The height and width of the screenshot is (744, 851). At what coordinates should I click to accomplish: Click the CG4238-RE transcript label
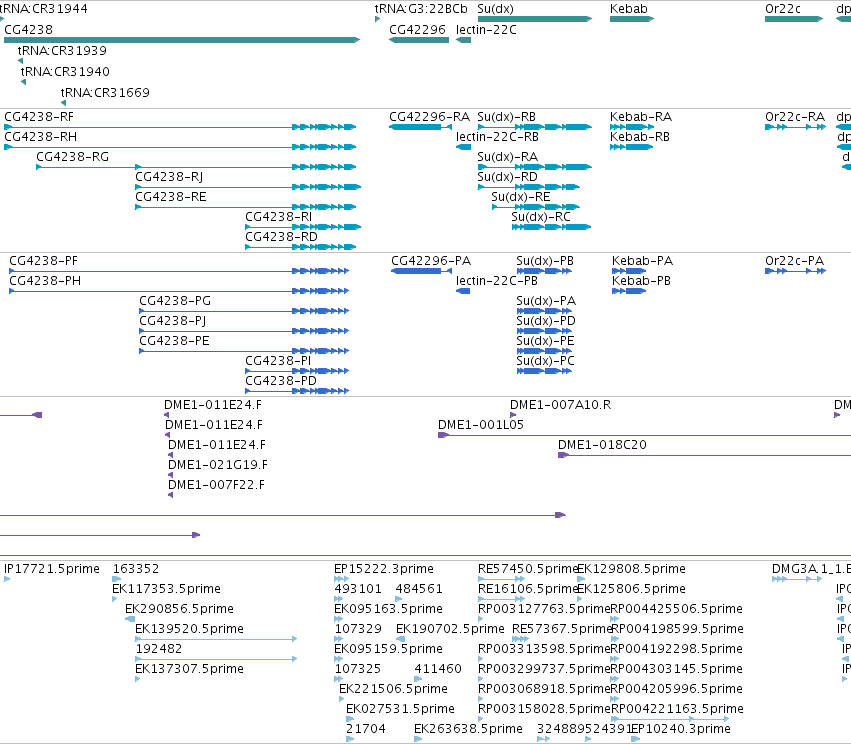click(171, 197)
